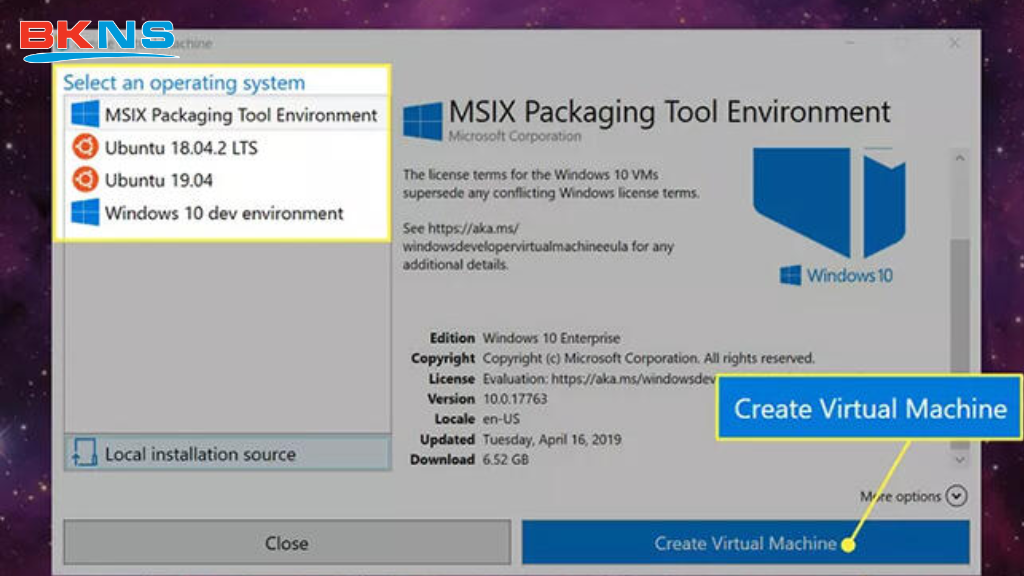Expand More options

coord(899,496)
